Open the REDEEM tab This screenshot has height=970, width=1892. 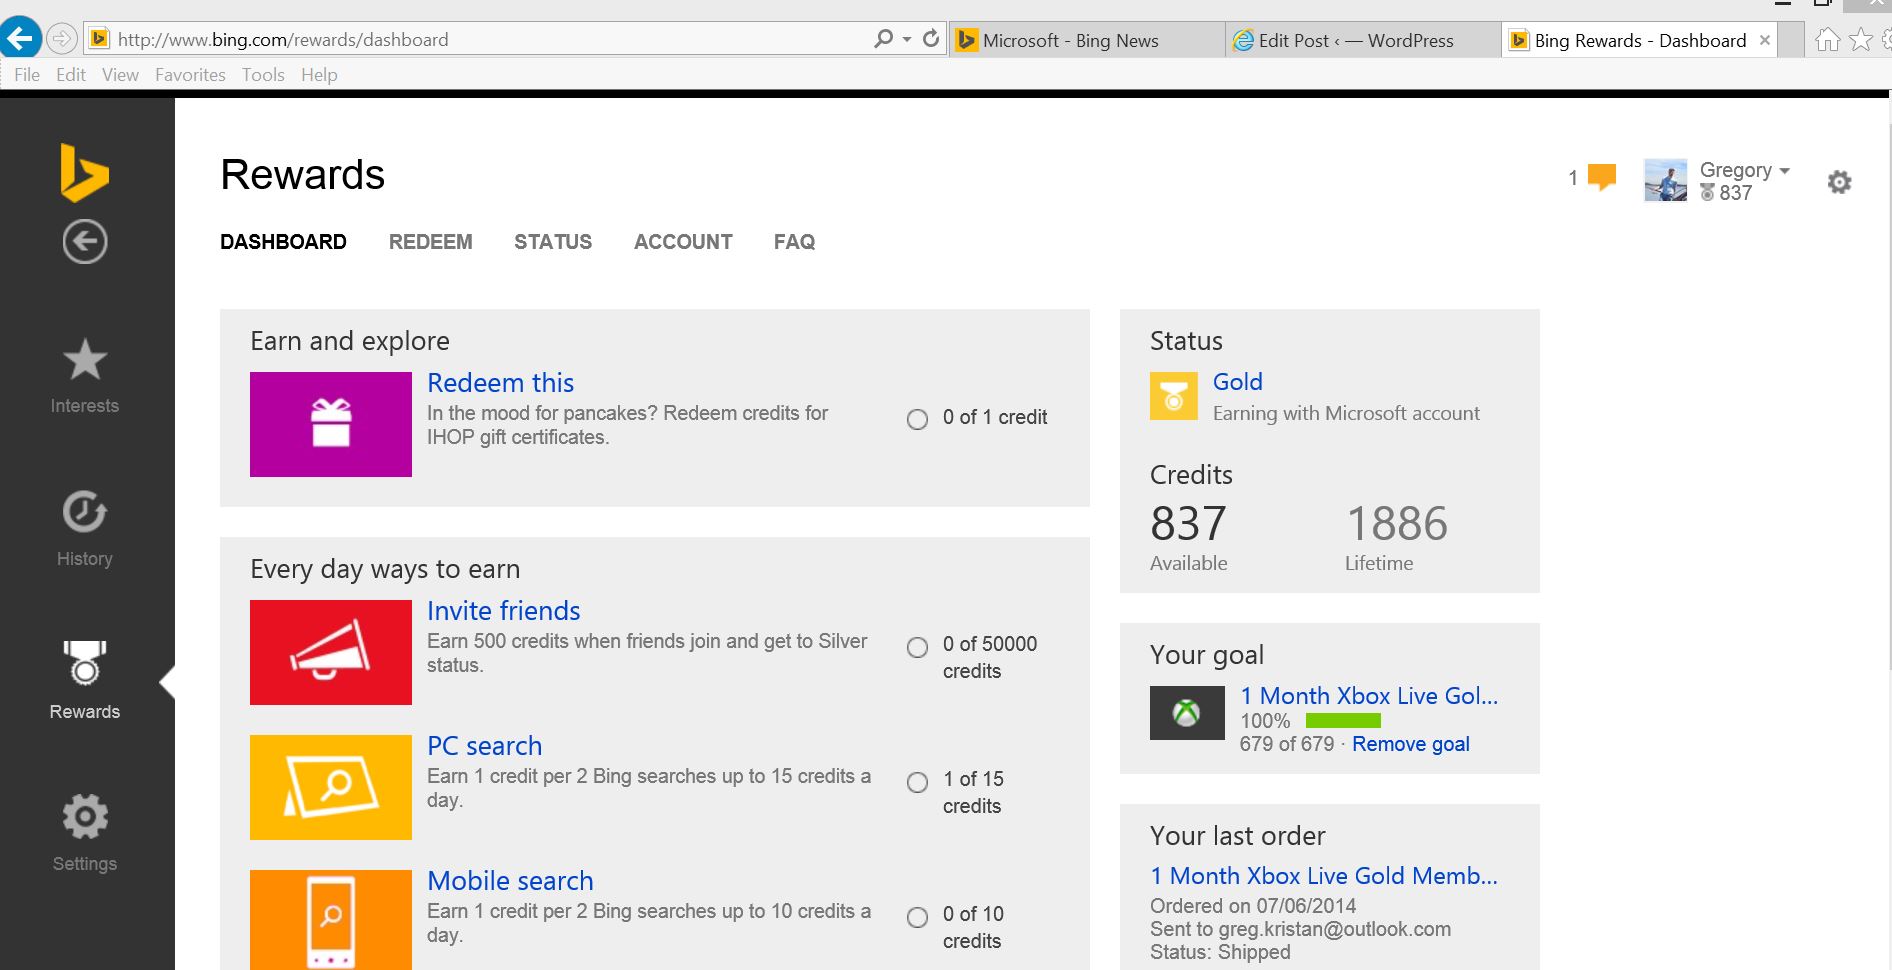431,242
